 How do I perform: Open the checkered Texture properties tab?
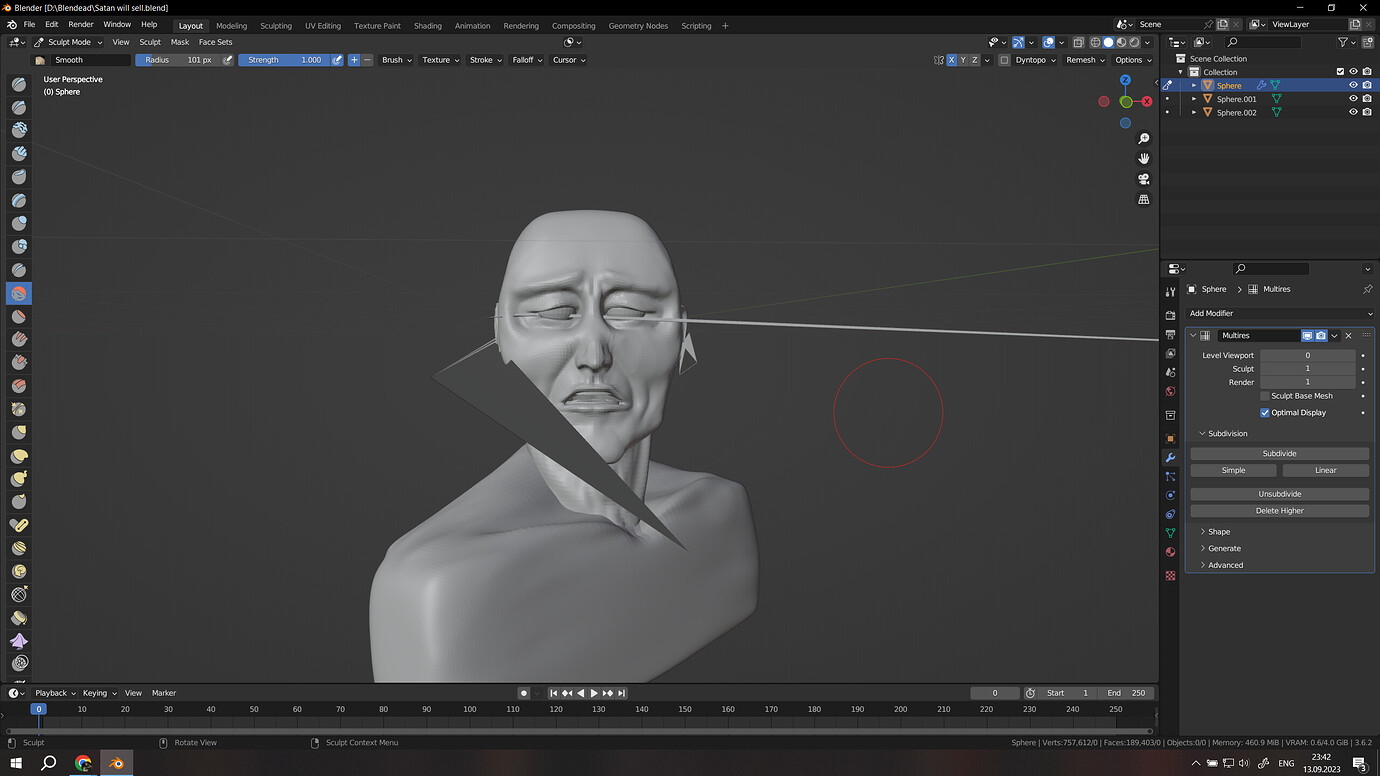pyautogui.click(x=1170, y=576)
